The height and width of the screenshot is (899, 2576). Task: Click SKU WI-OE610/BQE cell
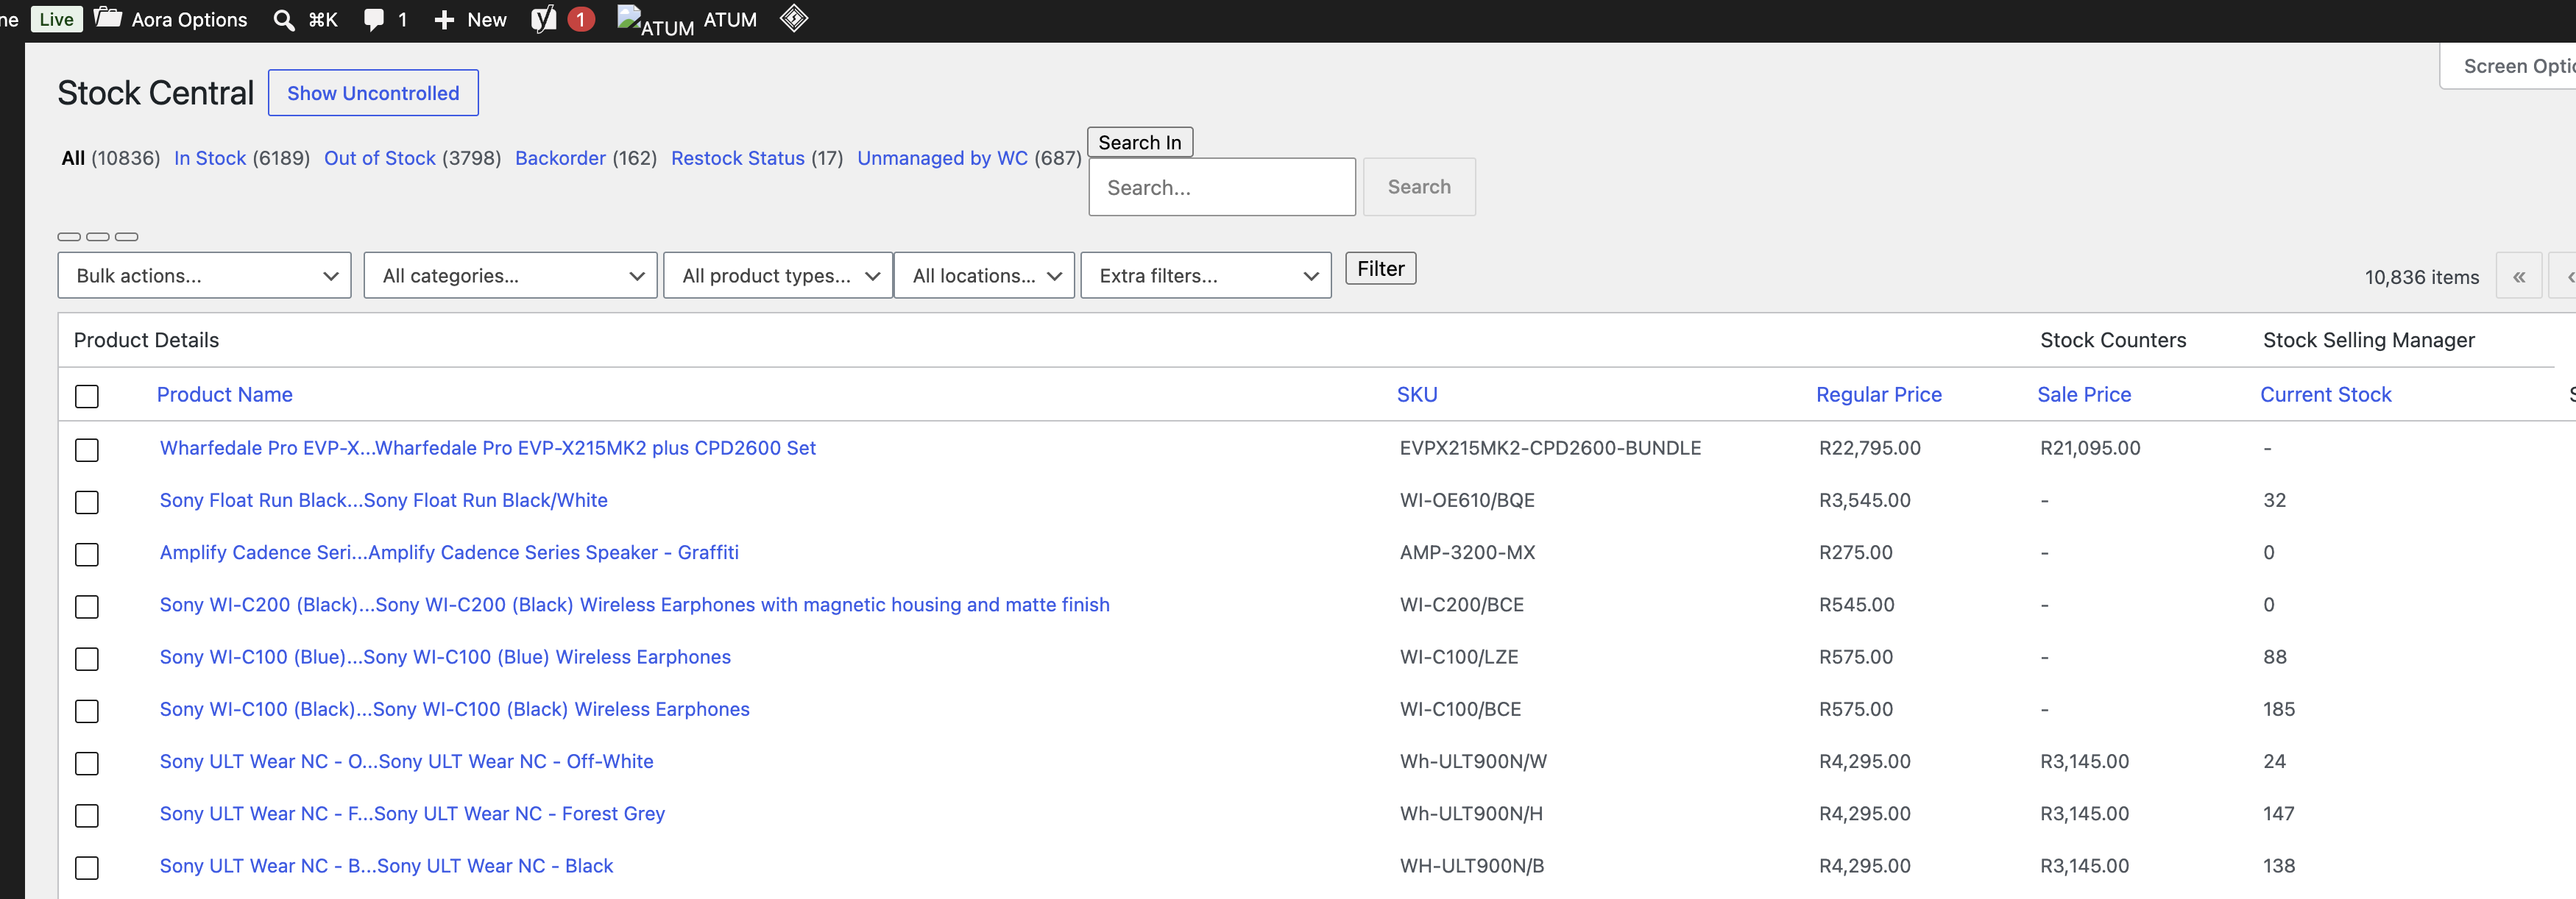[x=1467, y=500]
